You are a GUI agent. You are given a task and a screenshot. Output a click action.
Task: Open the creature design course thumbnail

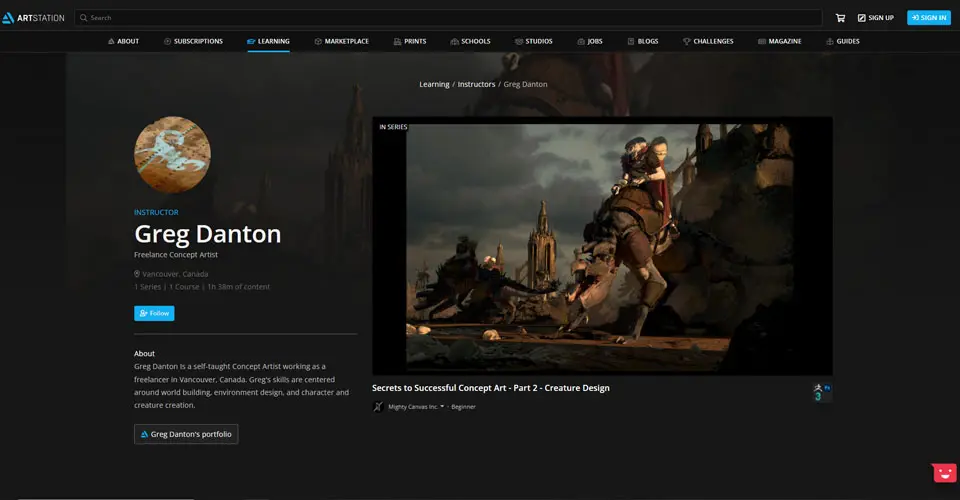(x=602, y=246)
